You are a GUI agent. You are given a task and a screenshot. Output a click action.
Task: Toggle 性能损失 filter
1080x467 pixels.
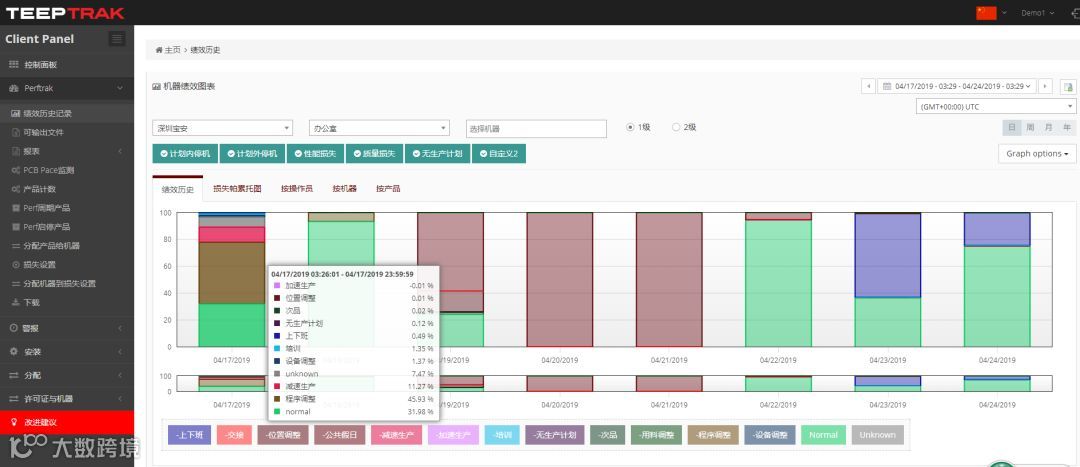pyautogui.click(x=315, y=154)
